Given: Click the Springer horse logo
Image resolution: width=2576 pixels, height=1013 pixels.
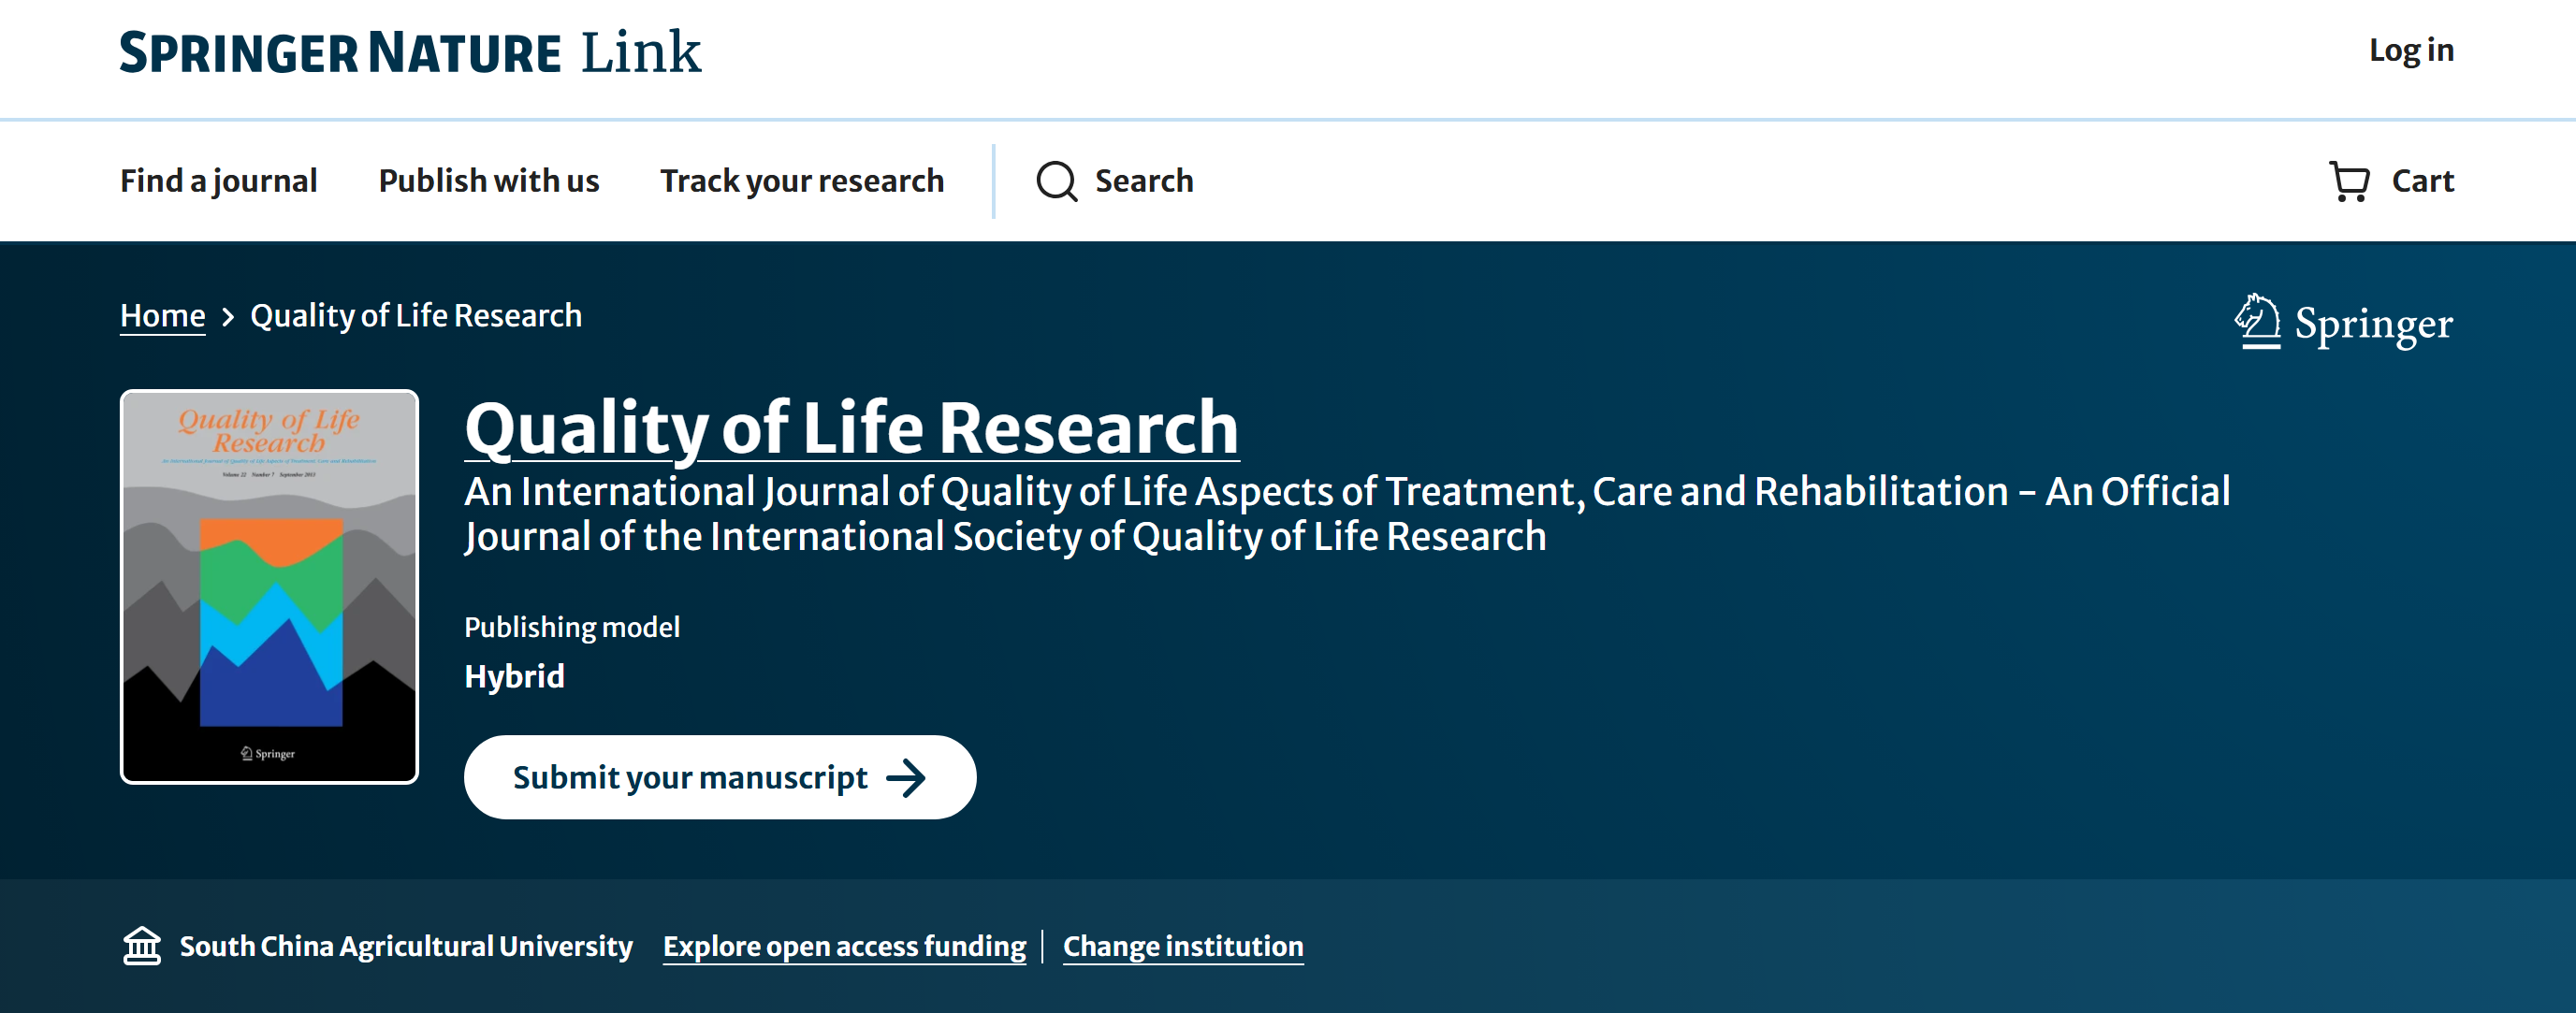Looking at the screenshot, I should (2258, 322).
